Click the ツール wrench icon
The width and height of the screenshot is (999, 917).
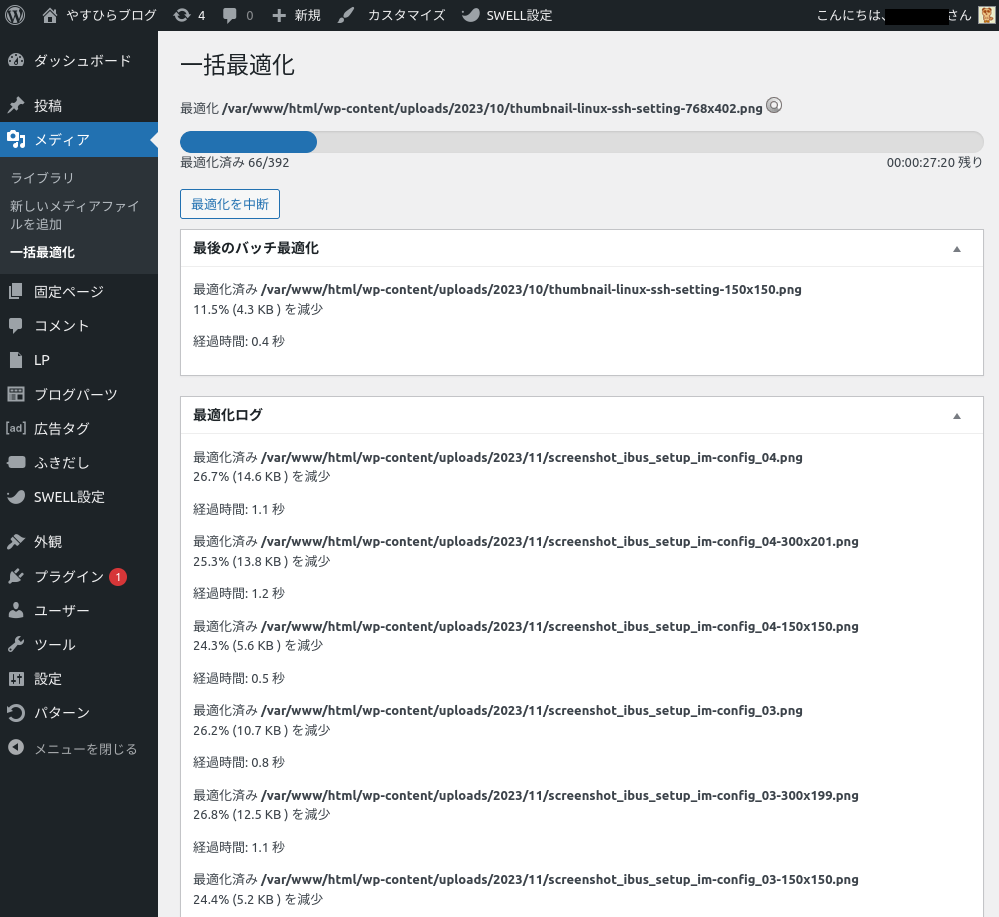tap(16, 645)
